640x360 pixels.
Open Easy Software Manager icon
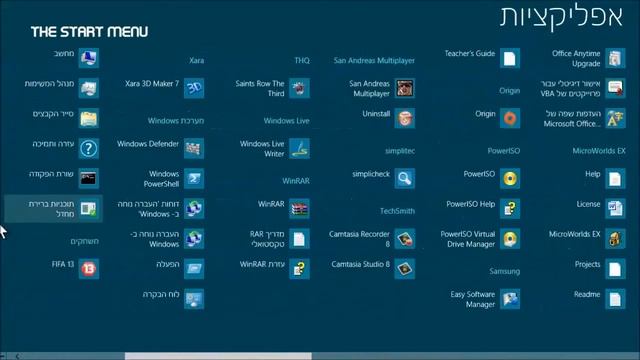coord(510,299)
